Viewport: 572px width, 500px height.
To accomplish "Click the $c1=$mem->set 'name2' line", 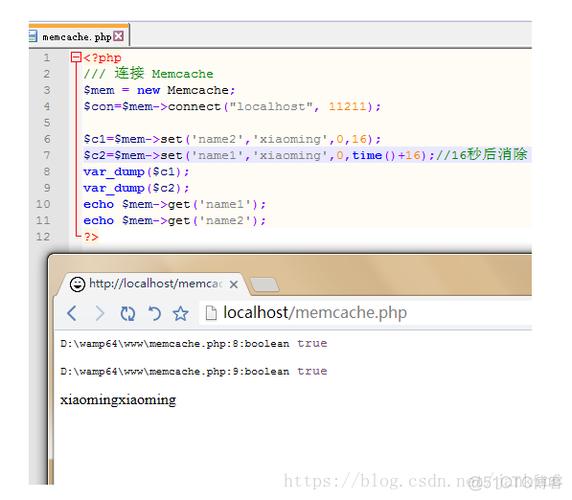I will pos(232,139).
